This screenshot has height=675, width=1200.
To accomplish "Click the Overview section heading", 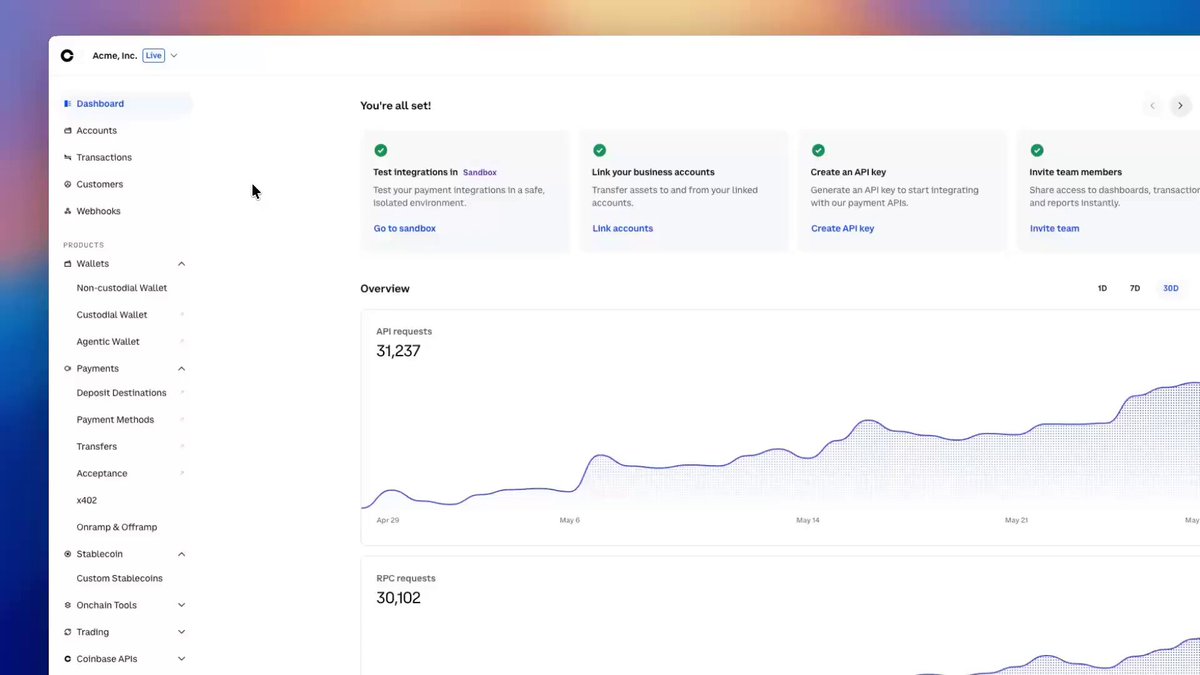I will (x=385, y=289).
